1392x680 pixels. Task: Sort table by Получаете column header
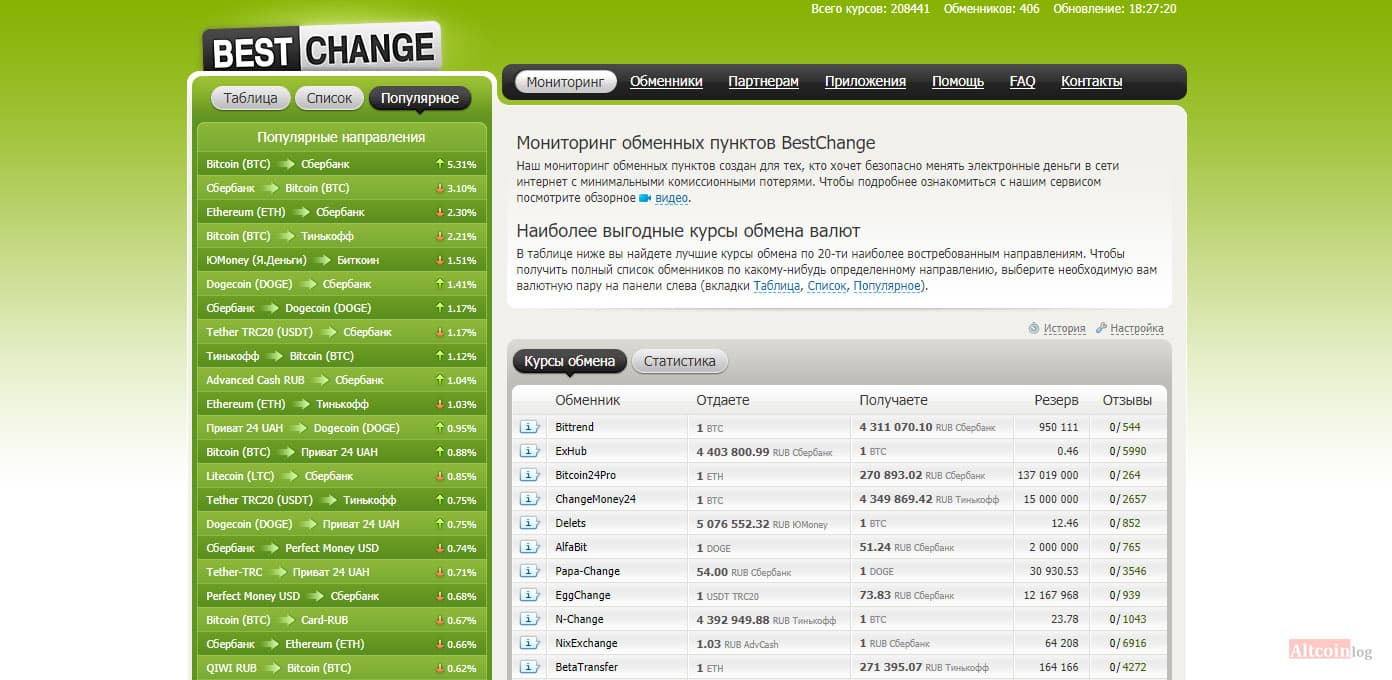894,400
